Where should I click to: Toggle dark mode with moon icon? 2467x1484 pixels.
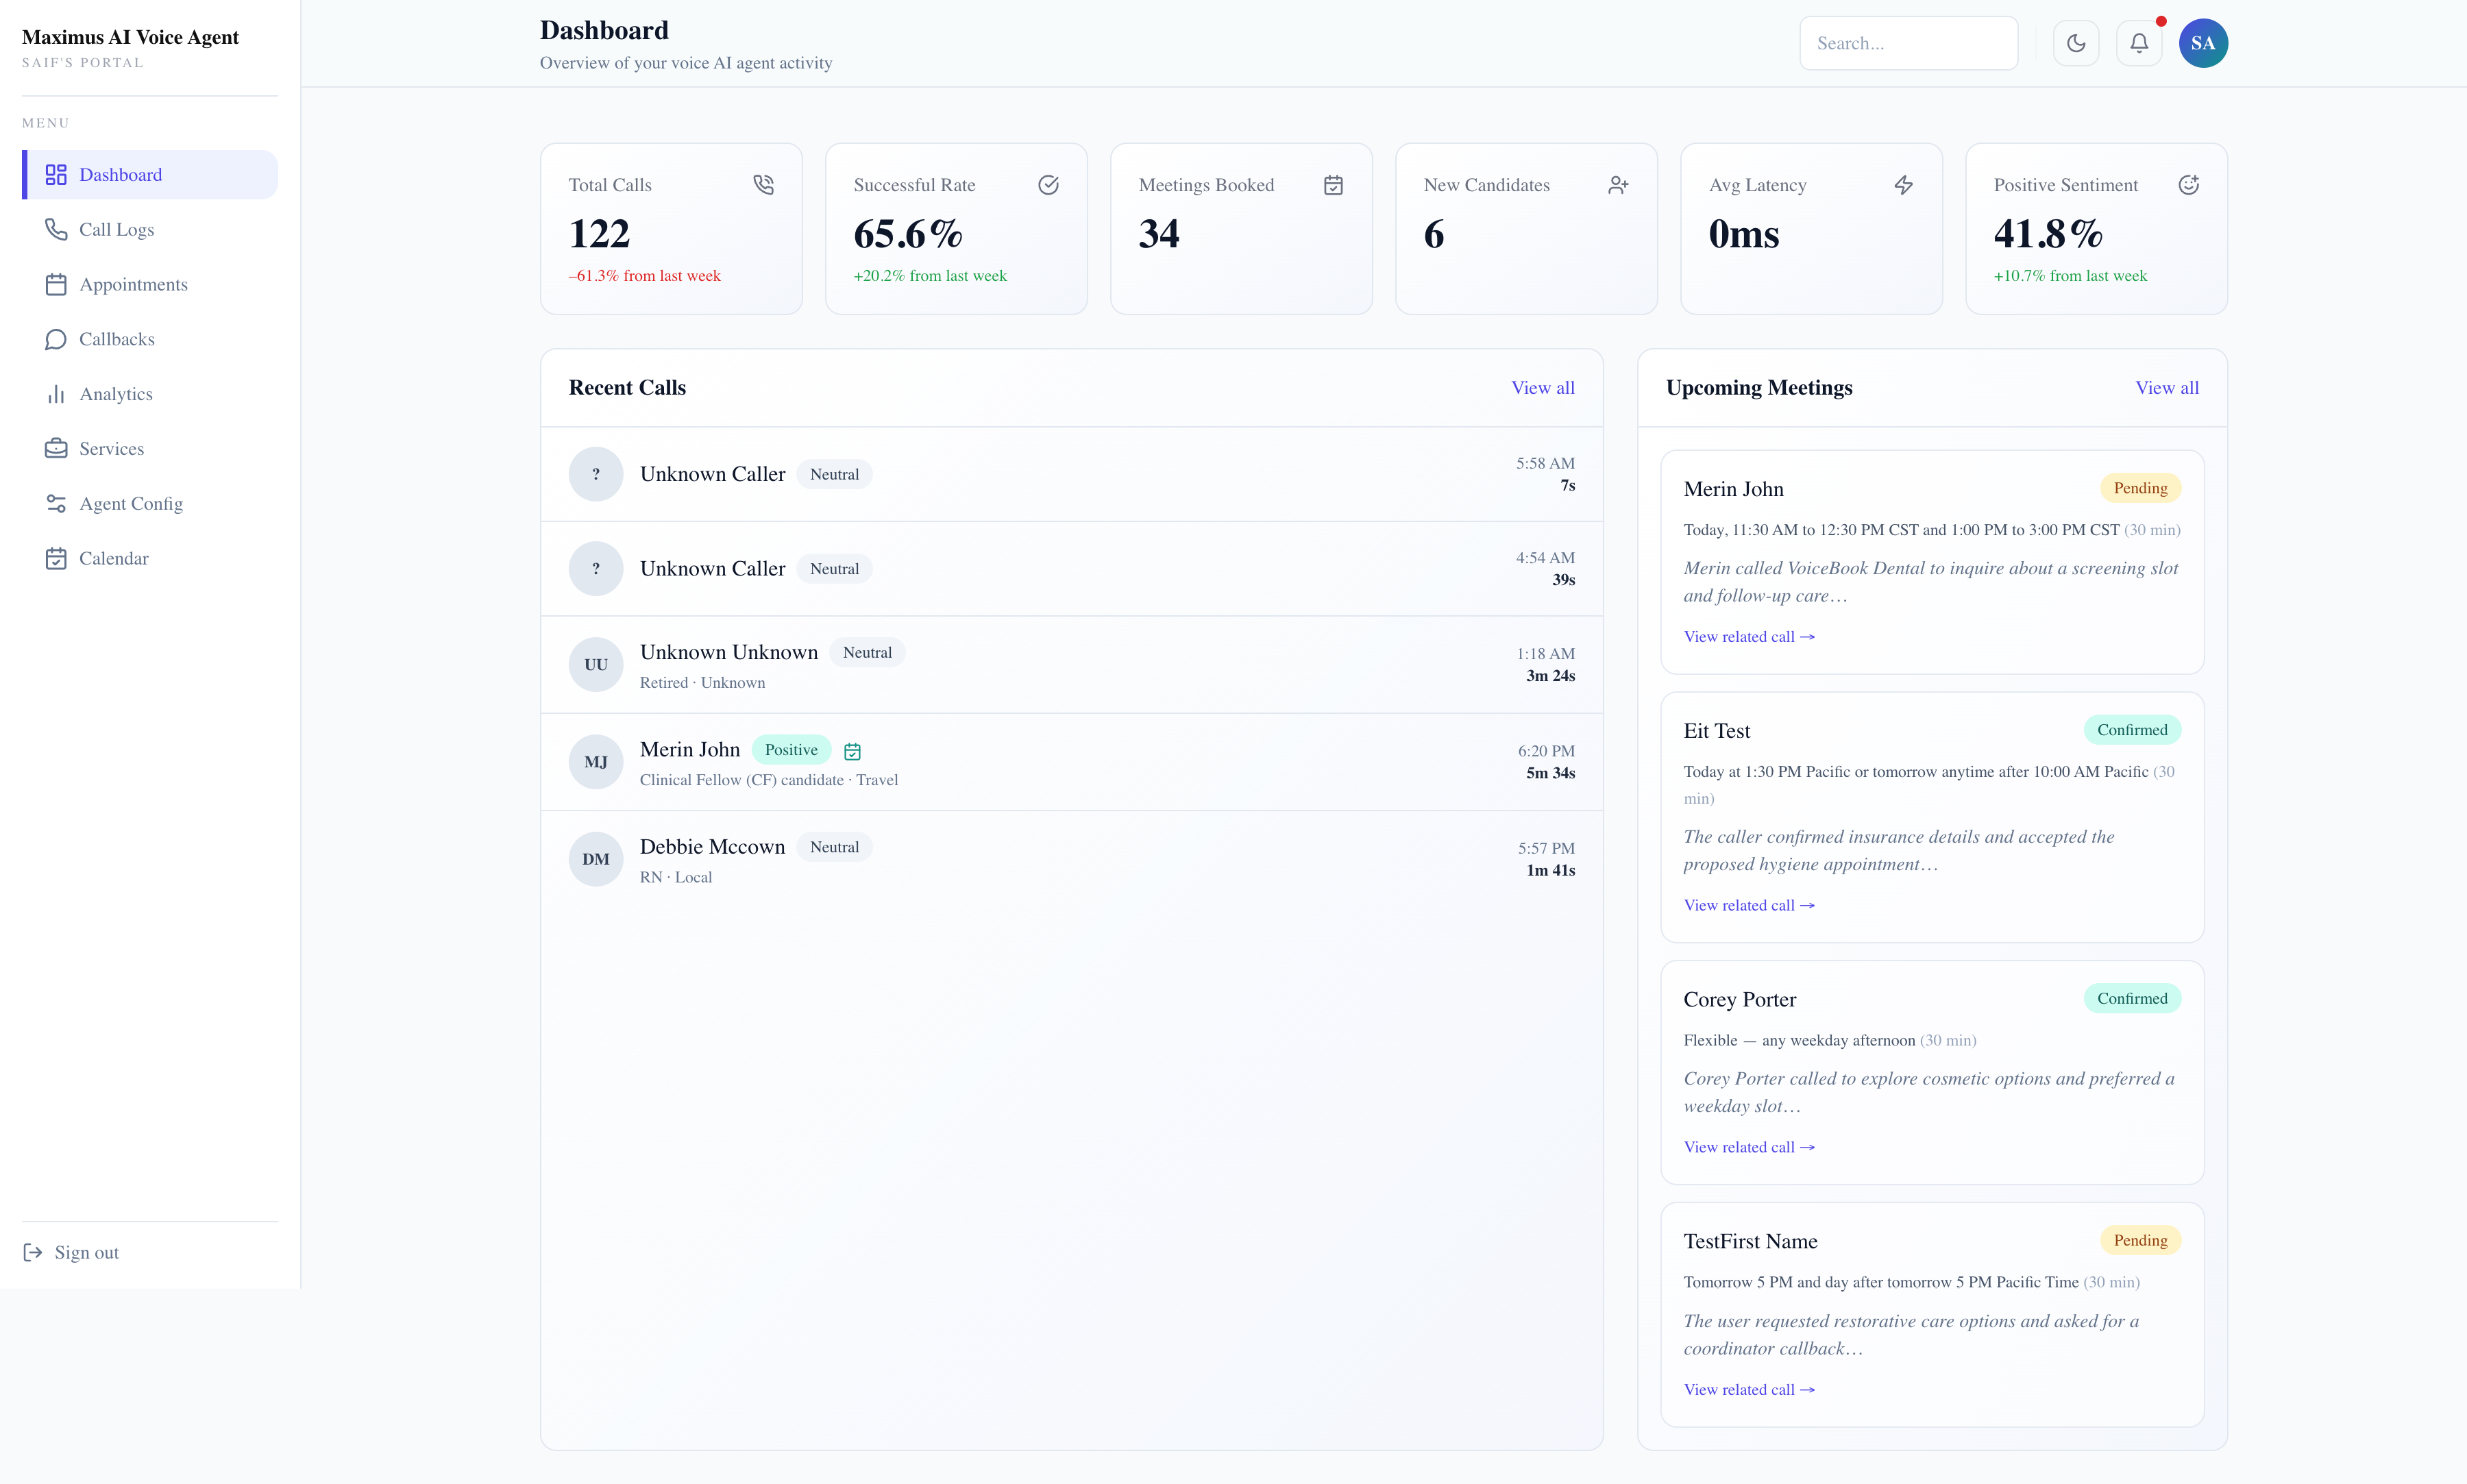point(2076,43)
